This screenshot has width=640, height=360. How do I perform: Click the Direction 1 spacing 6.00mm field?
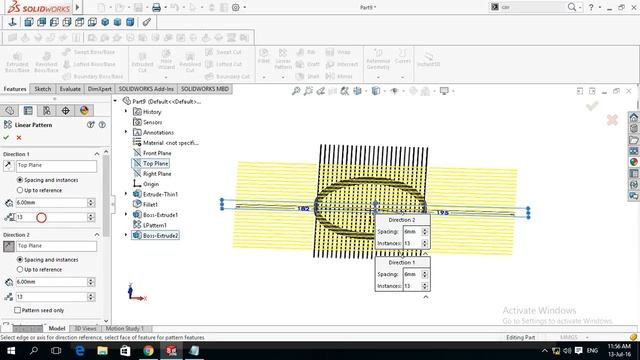click(51, 203)
